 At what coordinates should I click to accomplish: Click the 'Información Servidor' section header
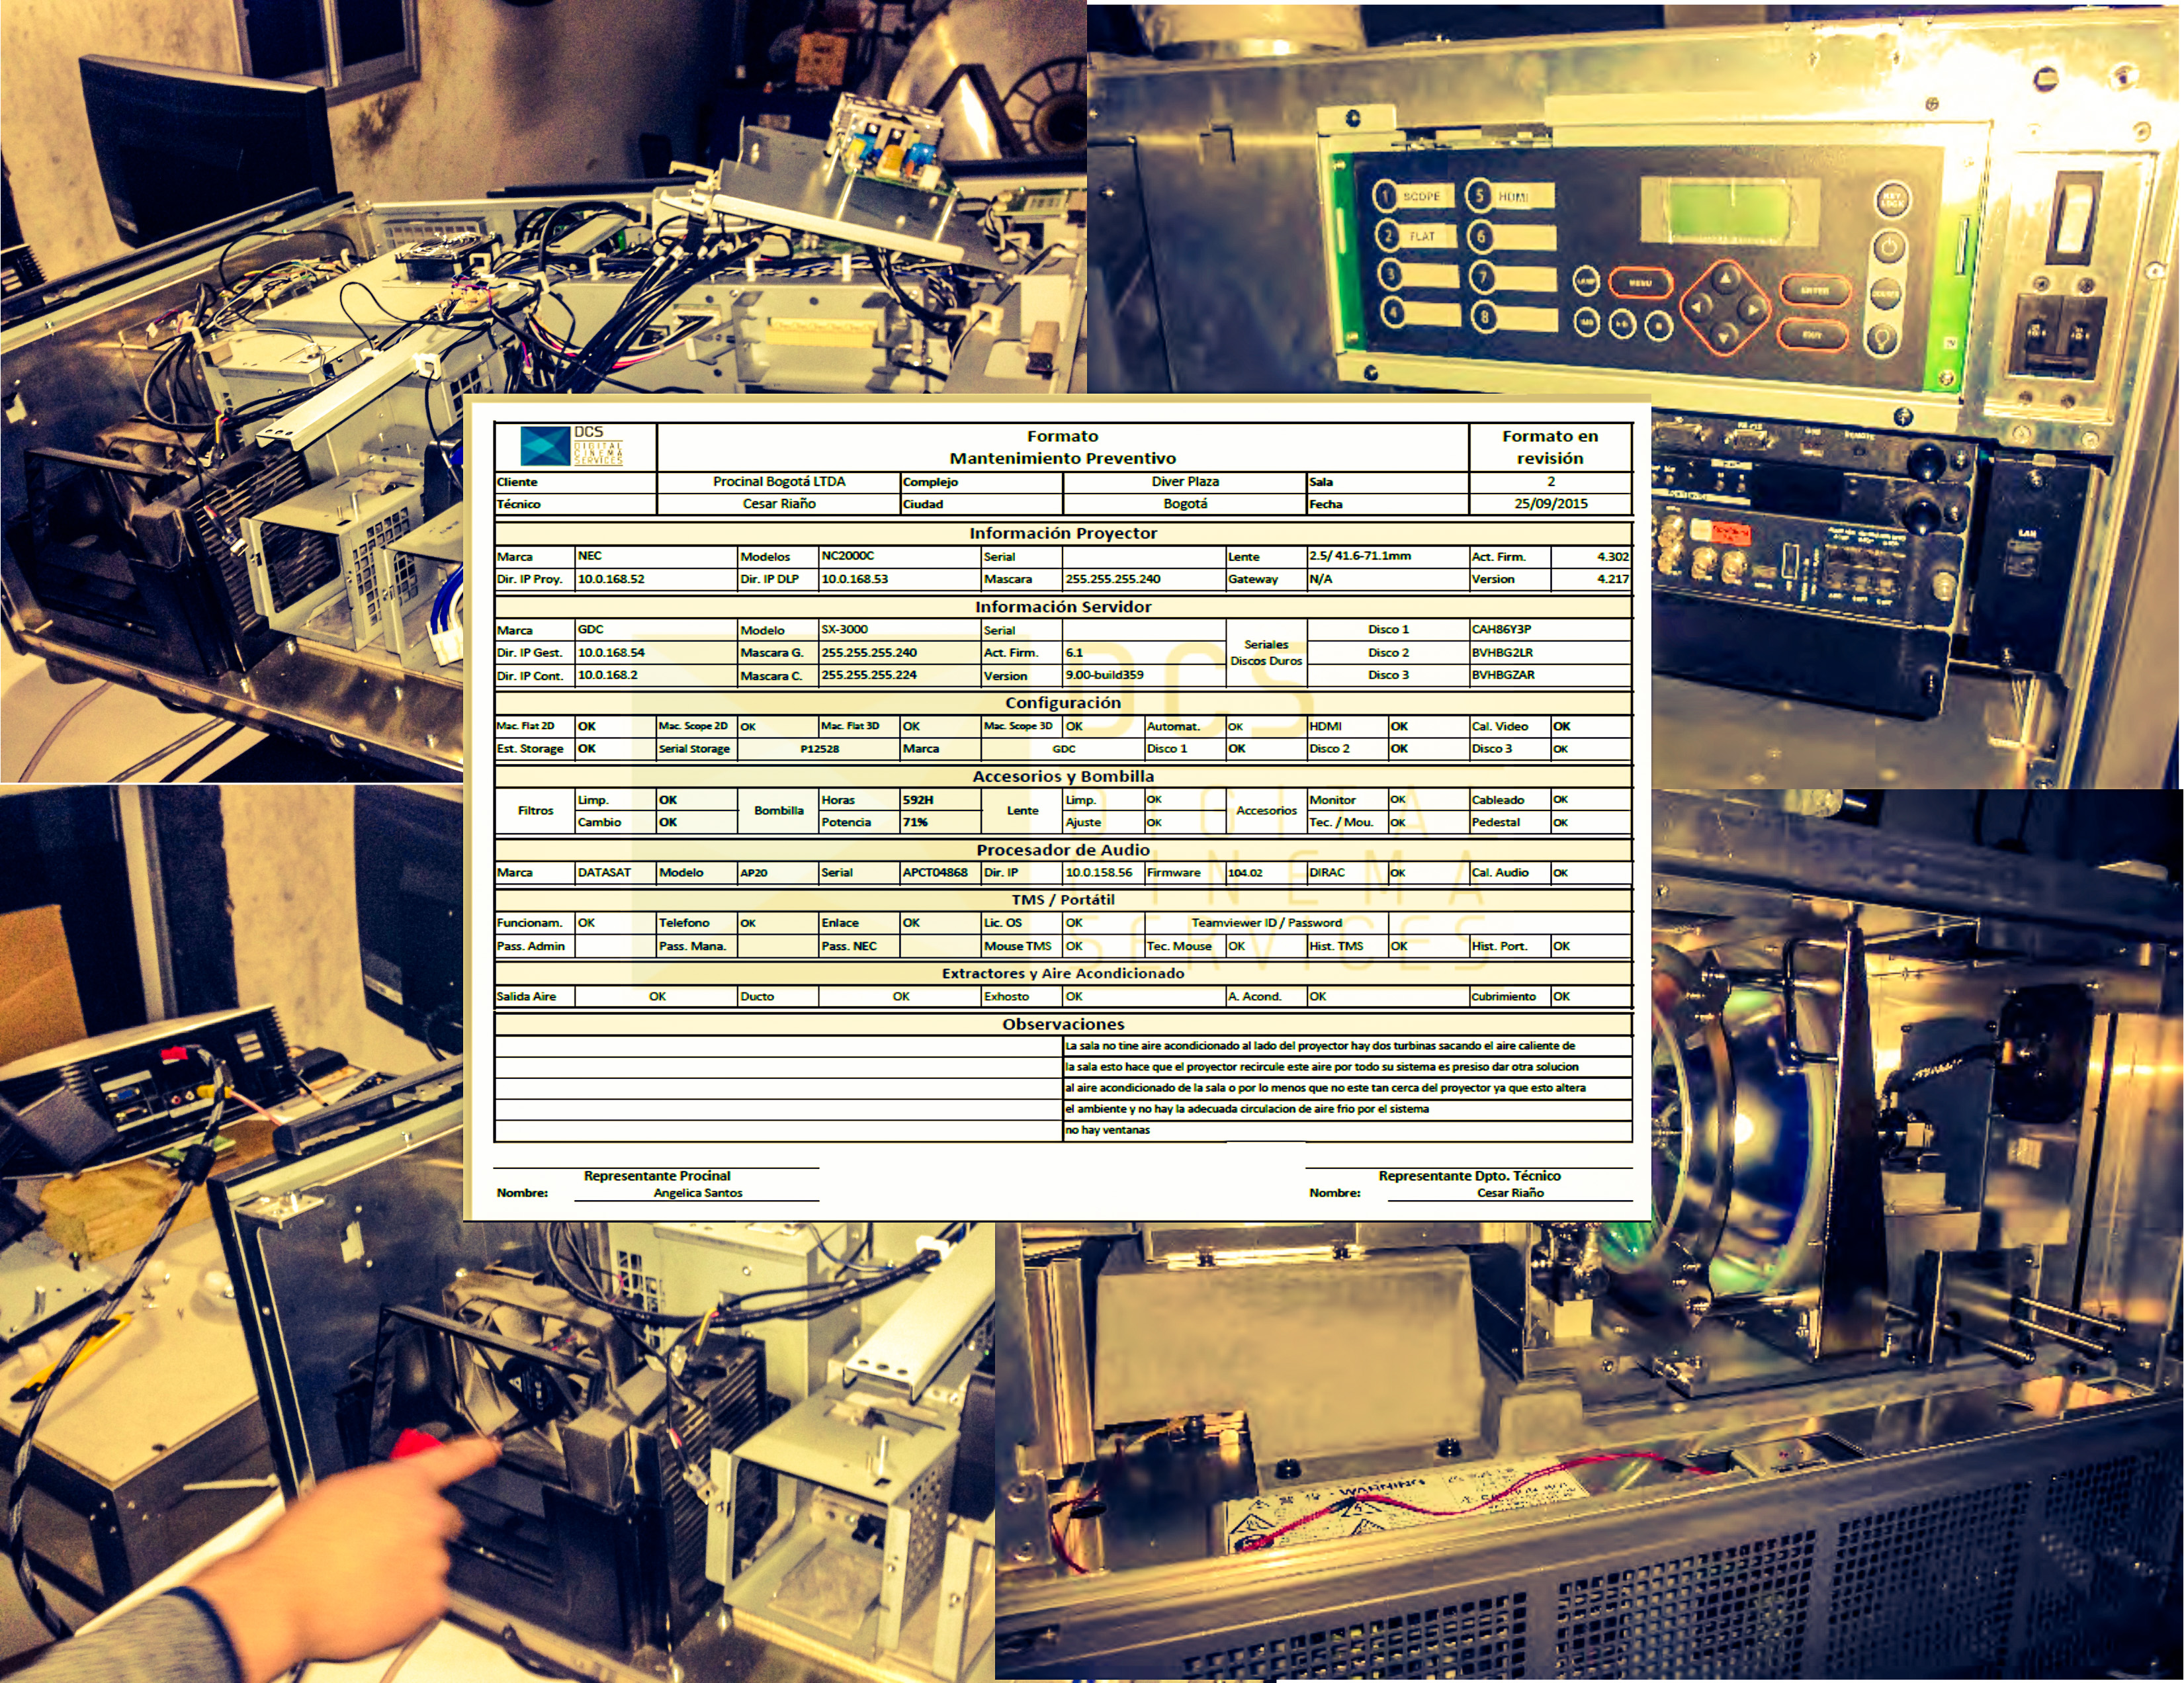[x=1063, y=607]
